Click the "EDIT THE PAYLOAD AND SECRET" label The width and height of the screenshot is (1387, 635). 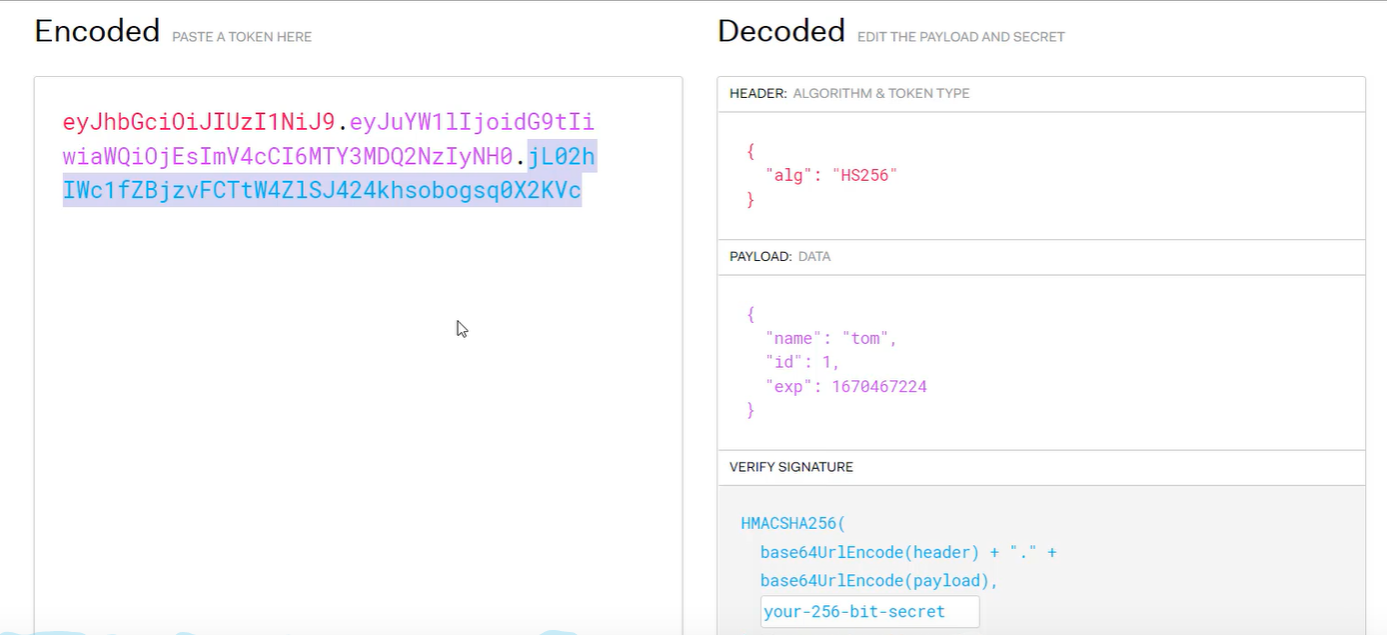pyautogui.click(x=961, y=37)
